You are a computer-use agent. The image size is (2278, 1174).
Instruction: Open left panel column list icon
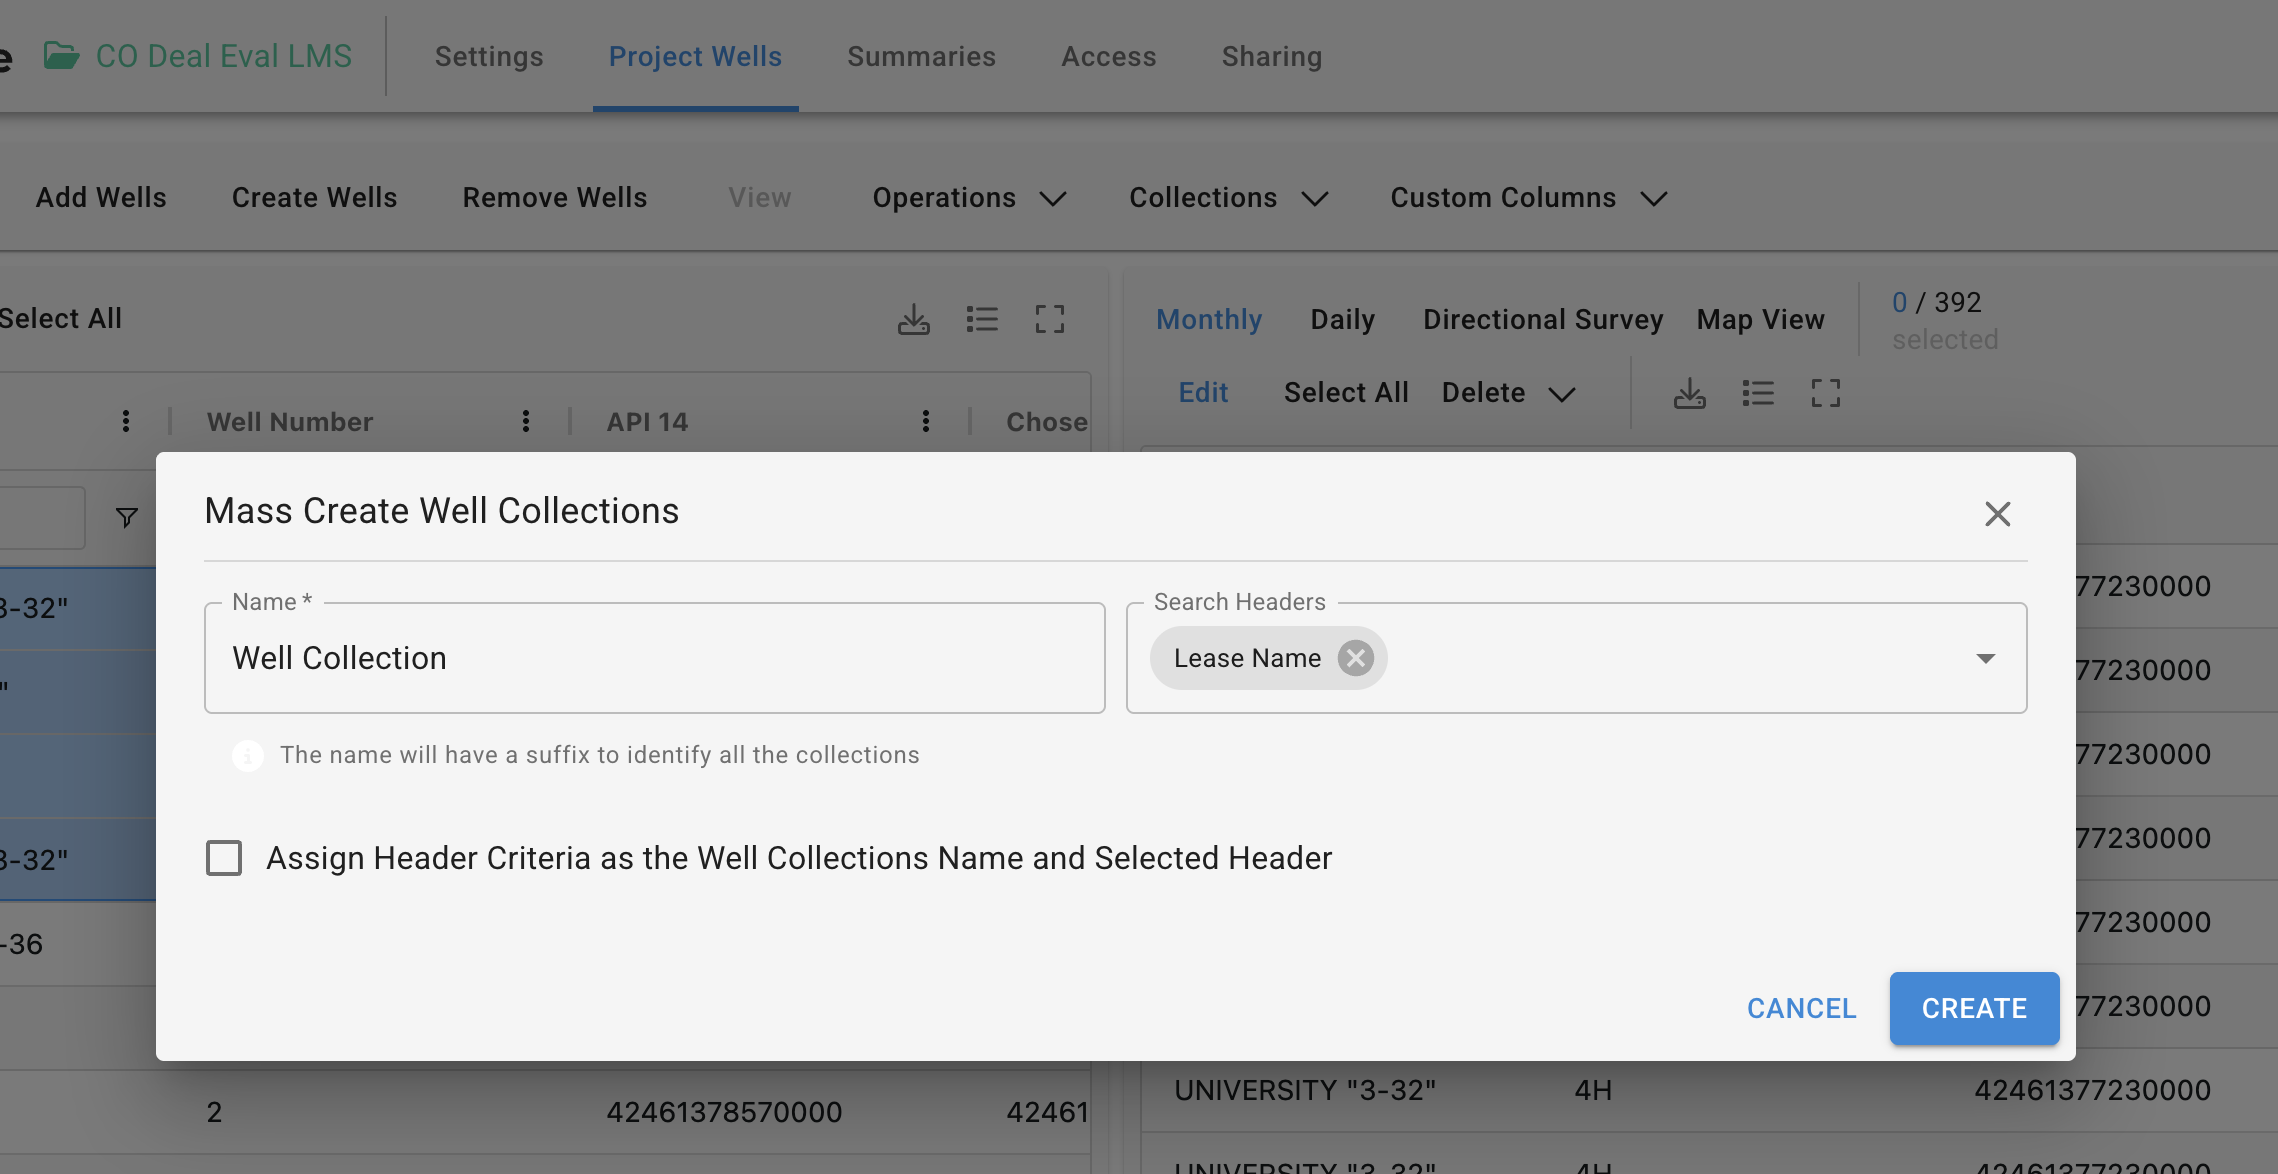click(x=982, y=319)
